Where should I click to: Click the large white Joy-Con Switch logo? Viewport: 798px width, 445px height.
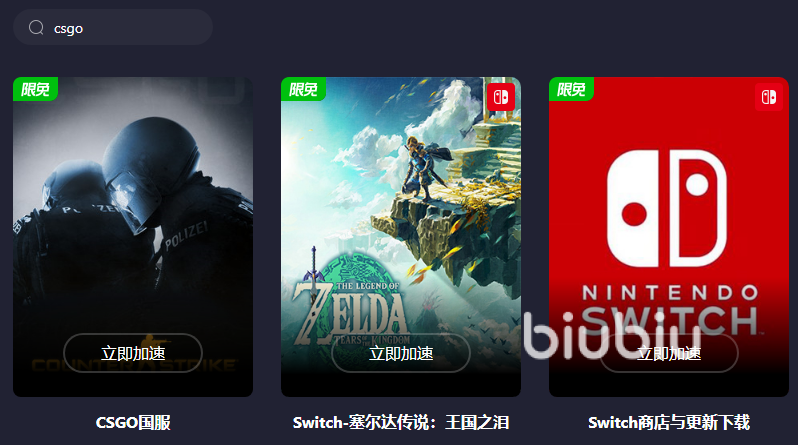click(667, 208)
